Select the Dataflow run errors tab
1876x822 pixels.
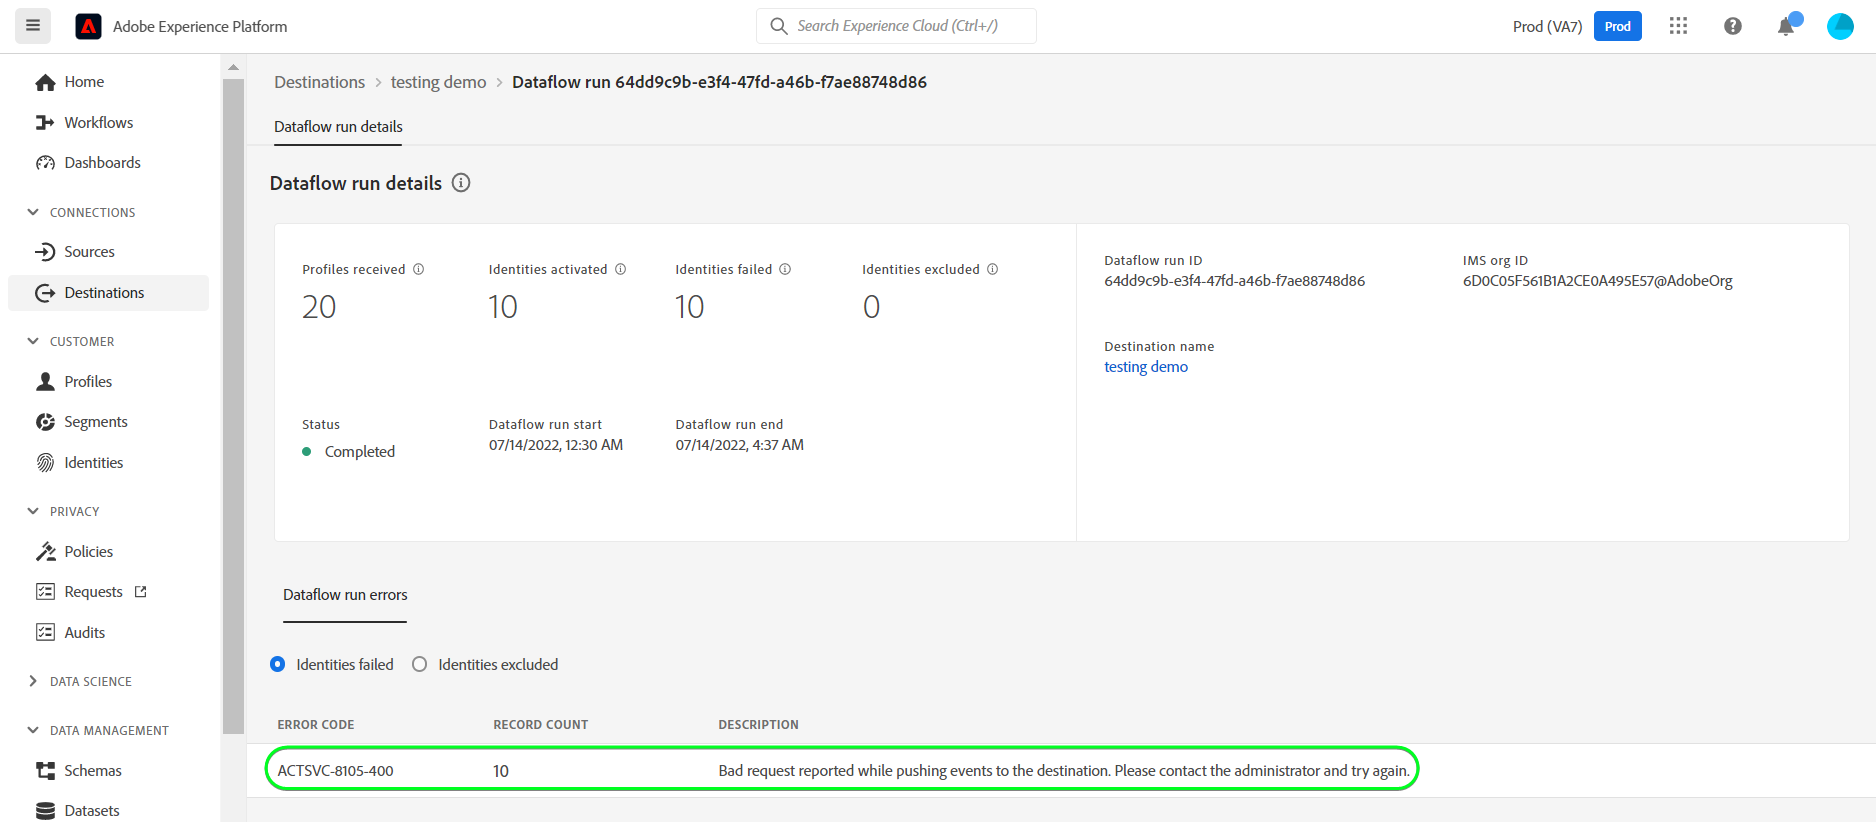[x=345, y=595]
